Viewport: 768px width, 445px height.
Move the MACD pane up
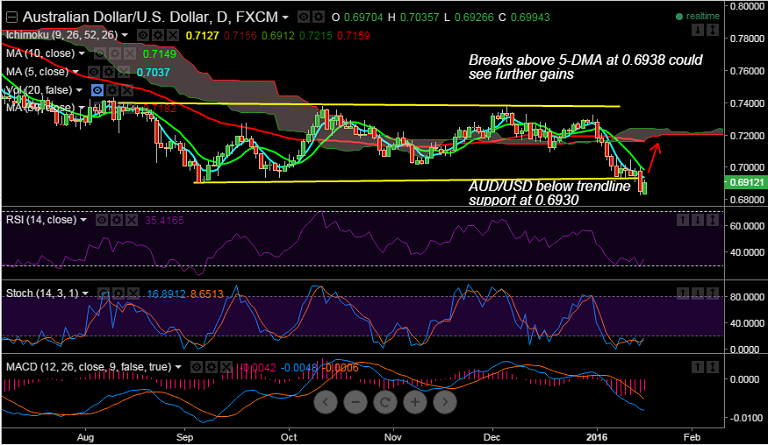[697, 367]
